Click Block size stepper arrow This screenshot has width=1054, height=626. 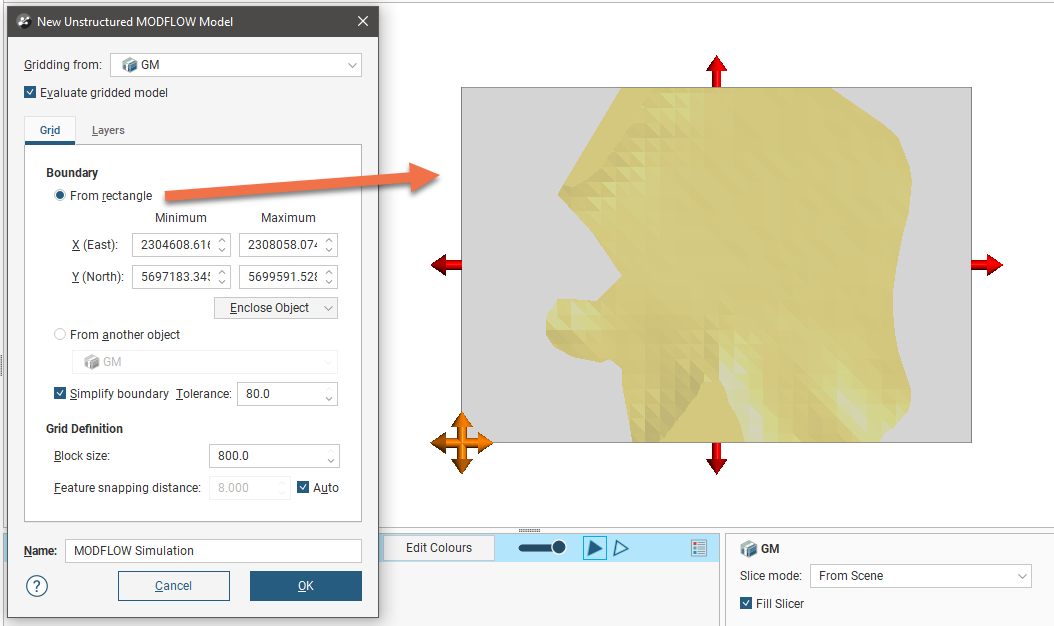(x=331, y=456)
